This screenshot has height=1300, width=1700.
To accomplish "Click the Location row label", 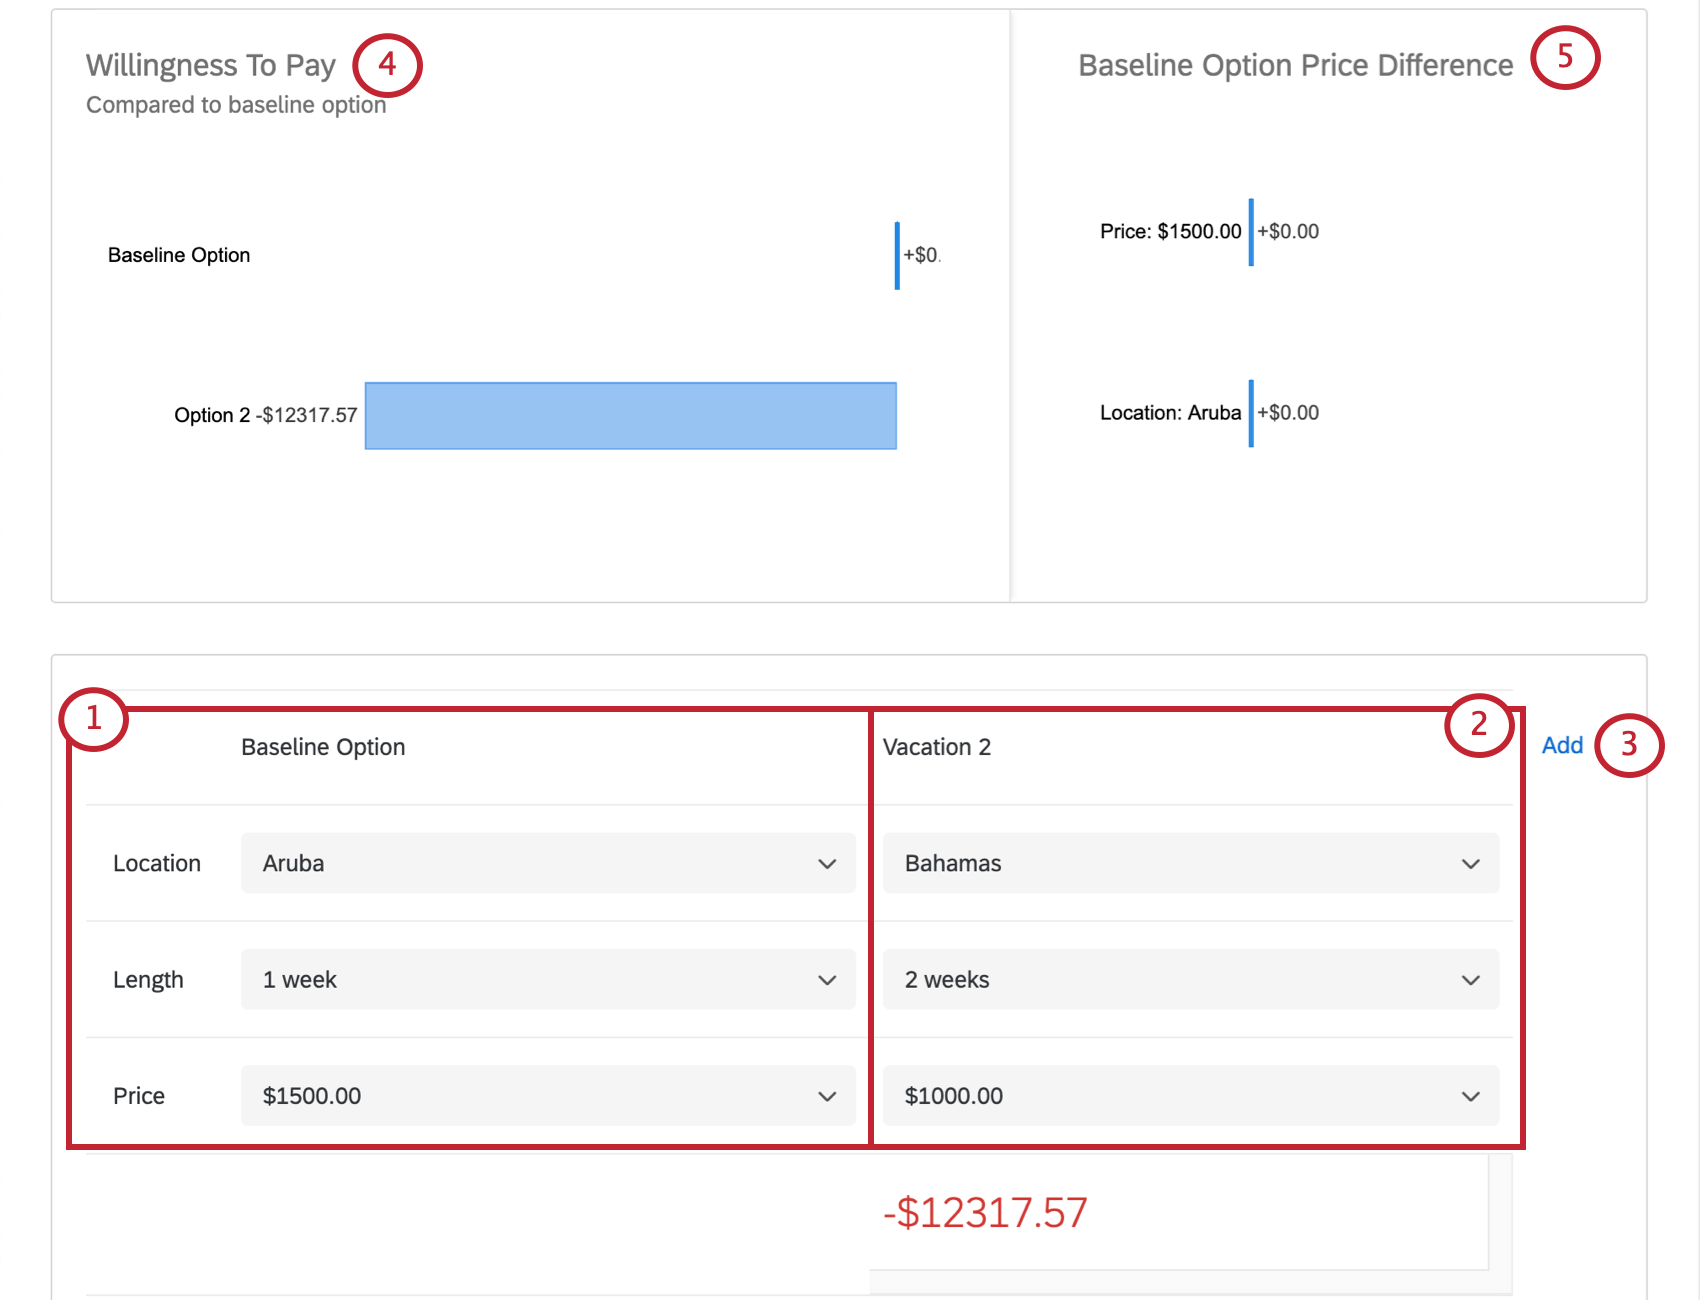I will pos(156,863).
